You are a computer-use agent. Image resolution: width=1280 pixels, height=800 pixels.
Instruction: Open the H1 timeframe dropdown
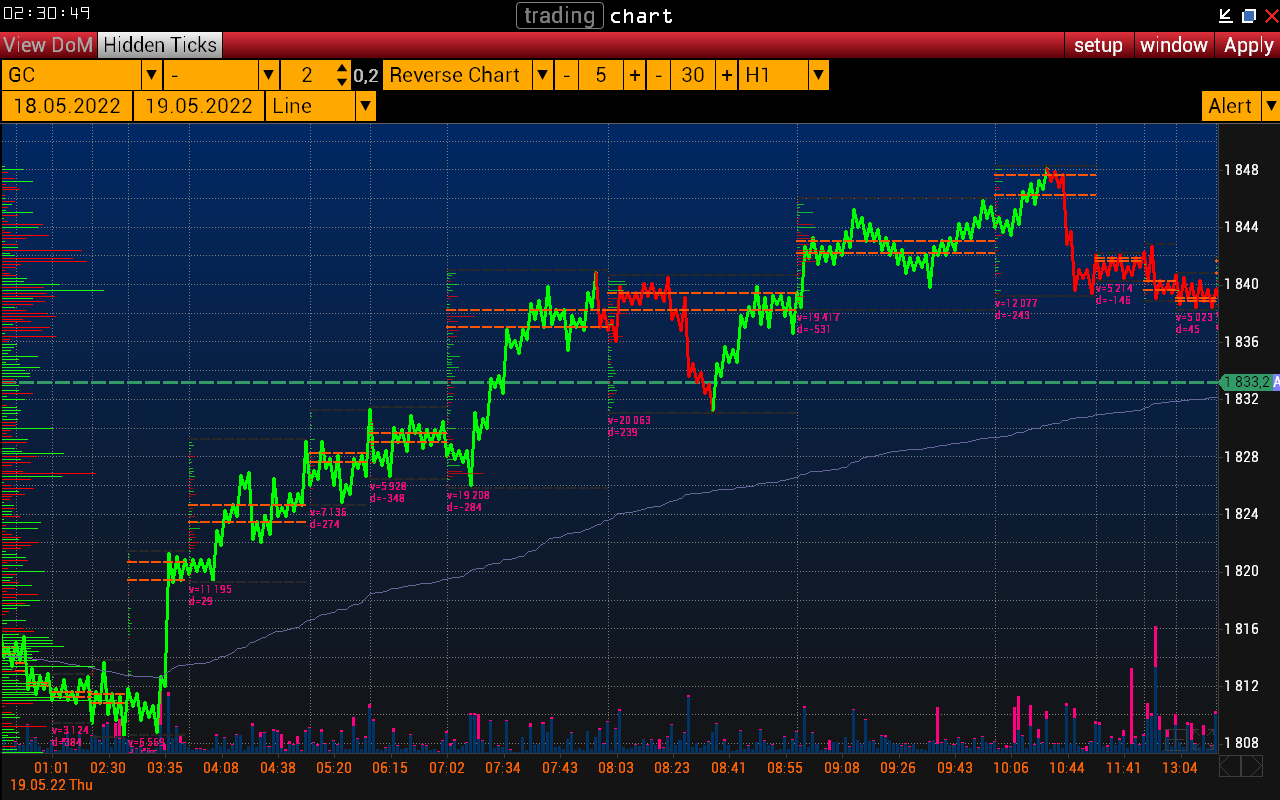click(818, 75)
